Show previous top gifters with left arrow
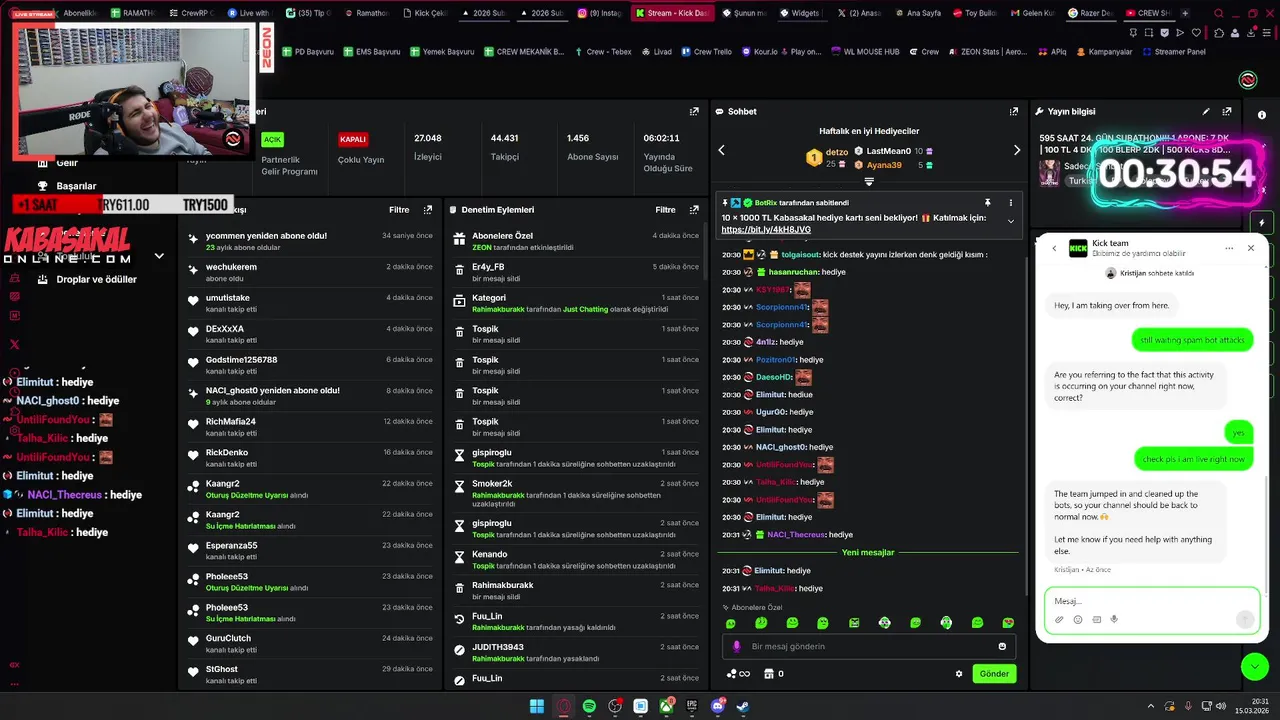The width and height of the screenshot is (1280, 720). 721,150
